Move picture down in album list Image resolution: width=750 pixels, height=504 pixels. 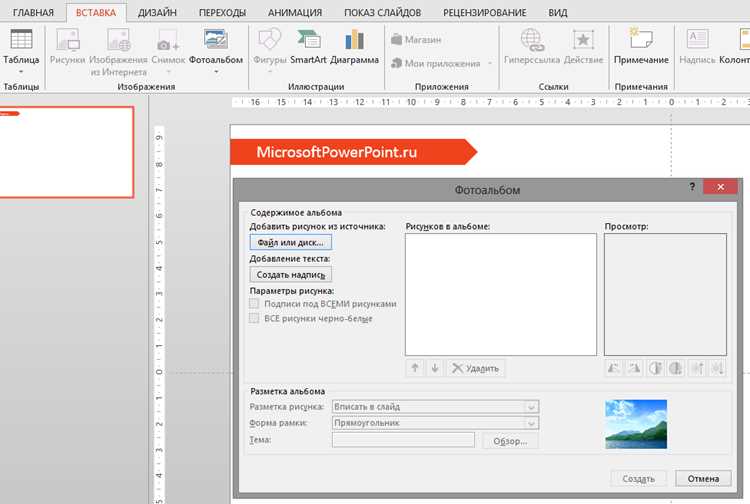[x=435, y=368]
